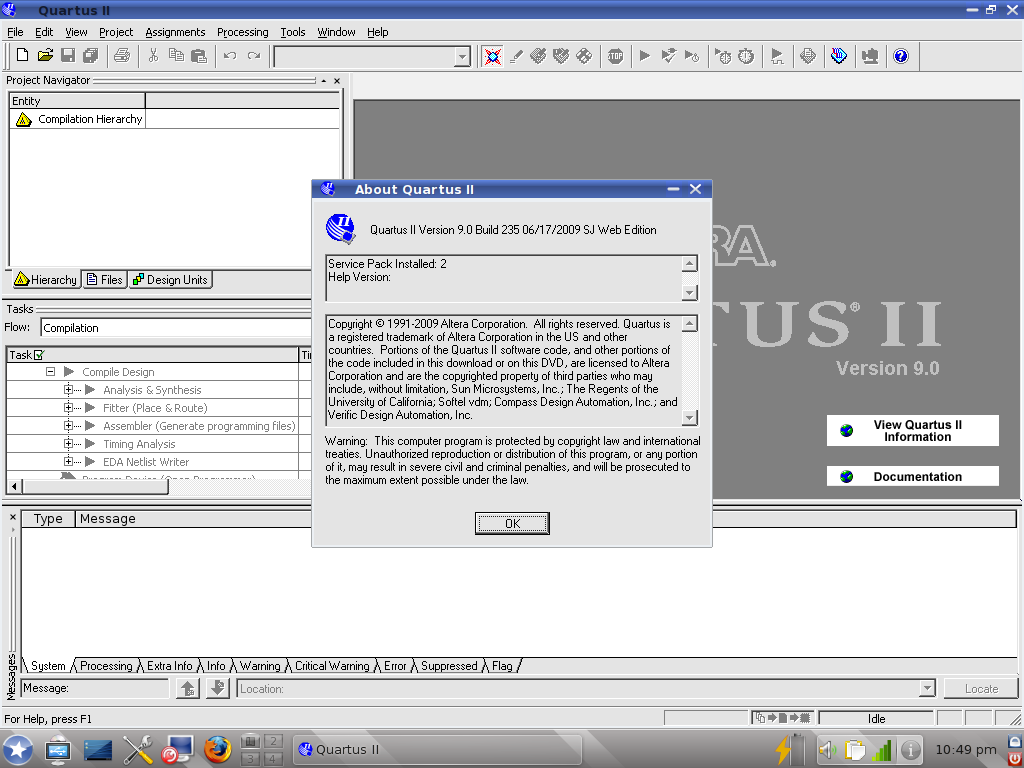Switch to the Design Units tab

(170, 280)
